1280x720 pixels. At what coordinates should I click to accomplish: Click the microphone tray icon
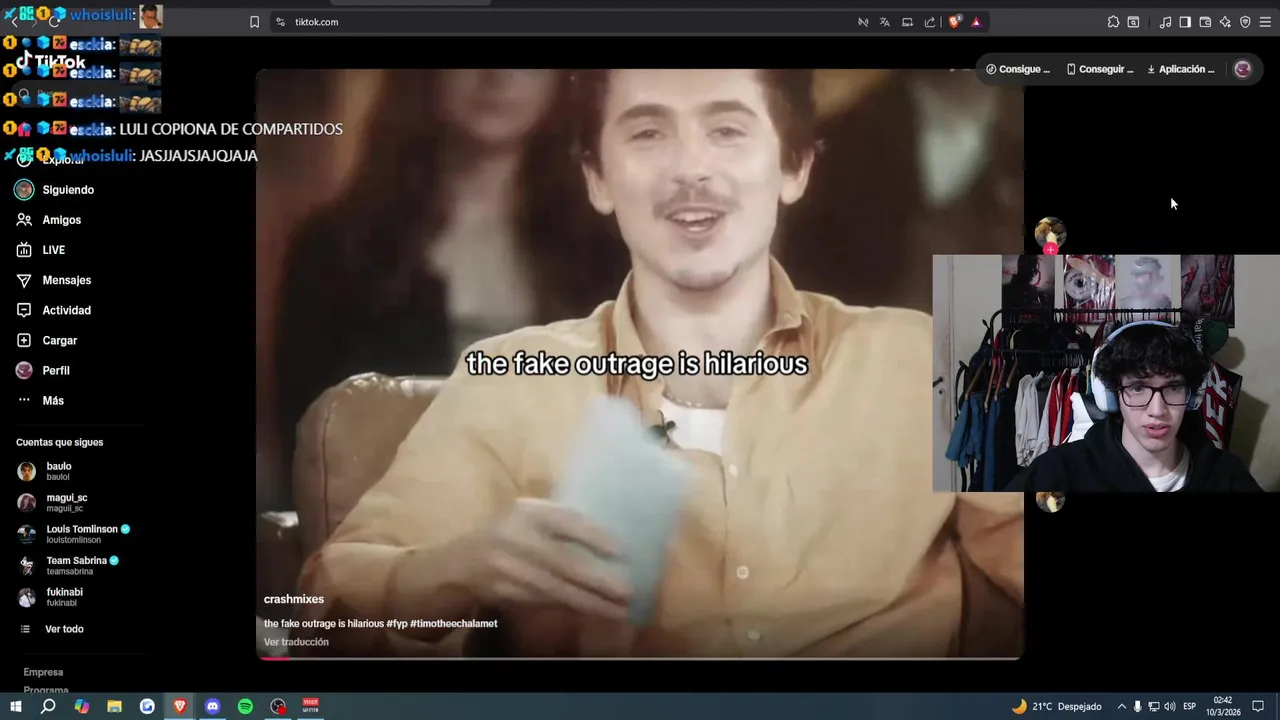click(1137, 706)
